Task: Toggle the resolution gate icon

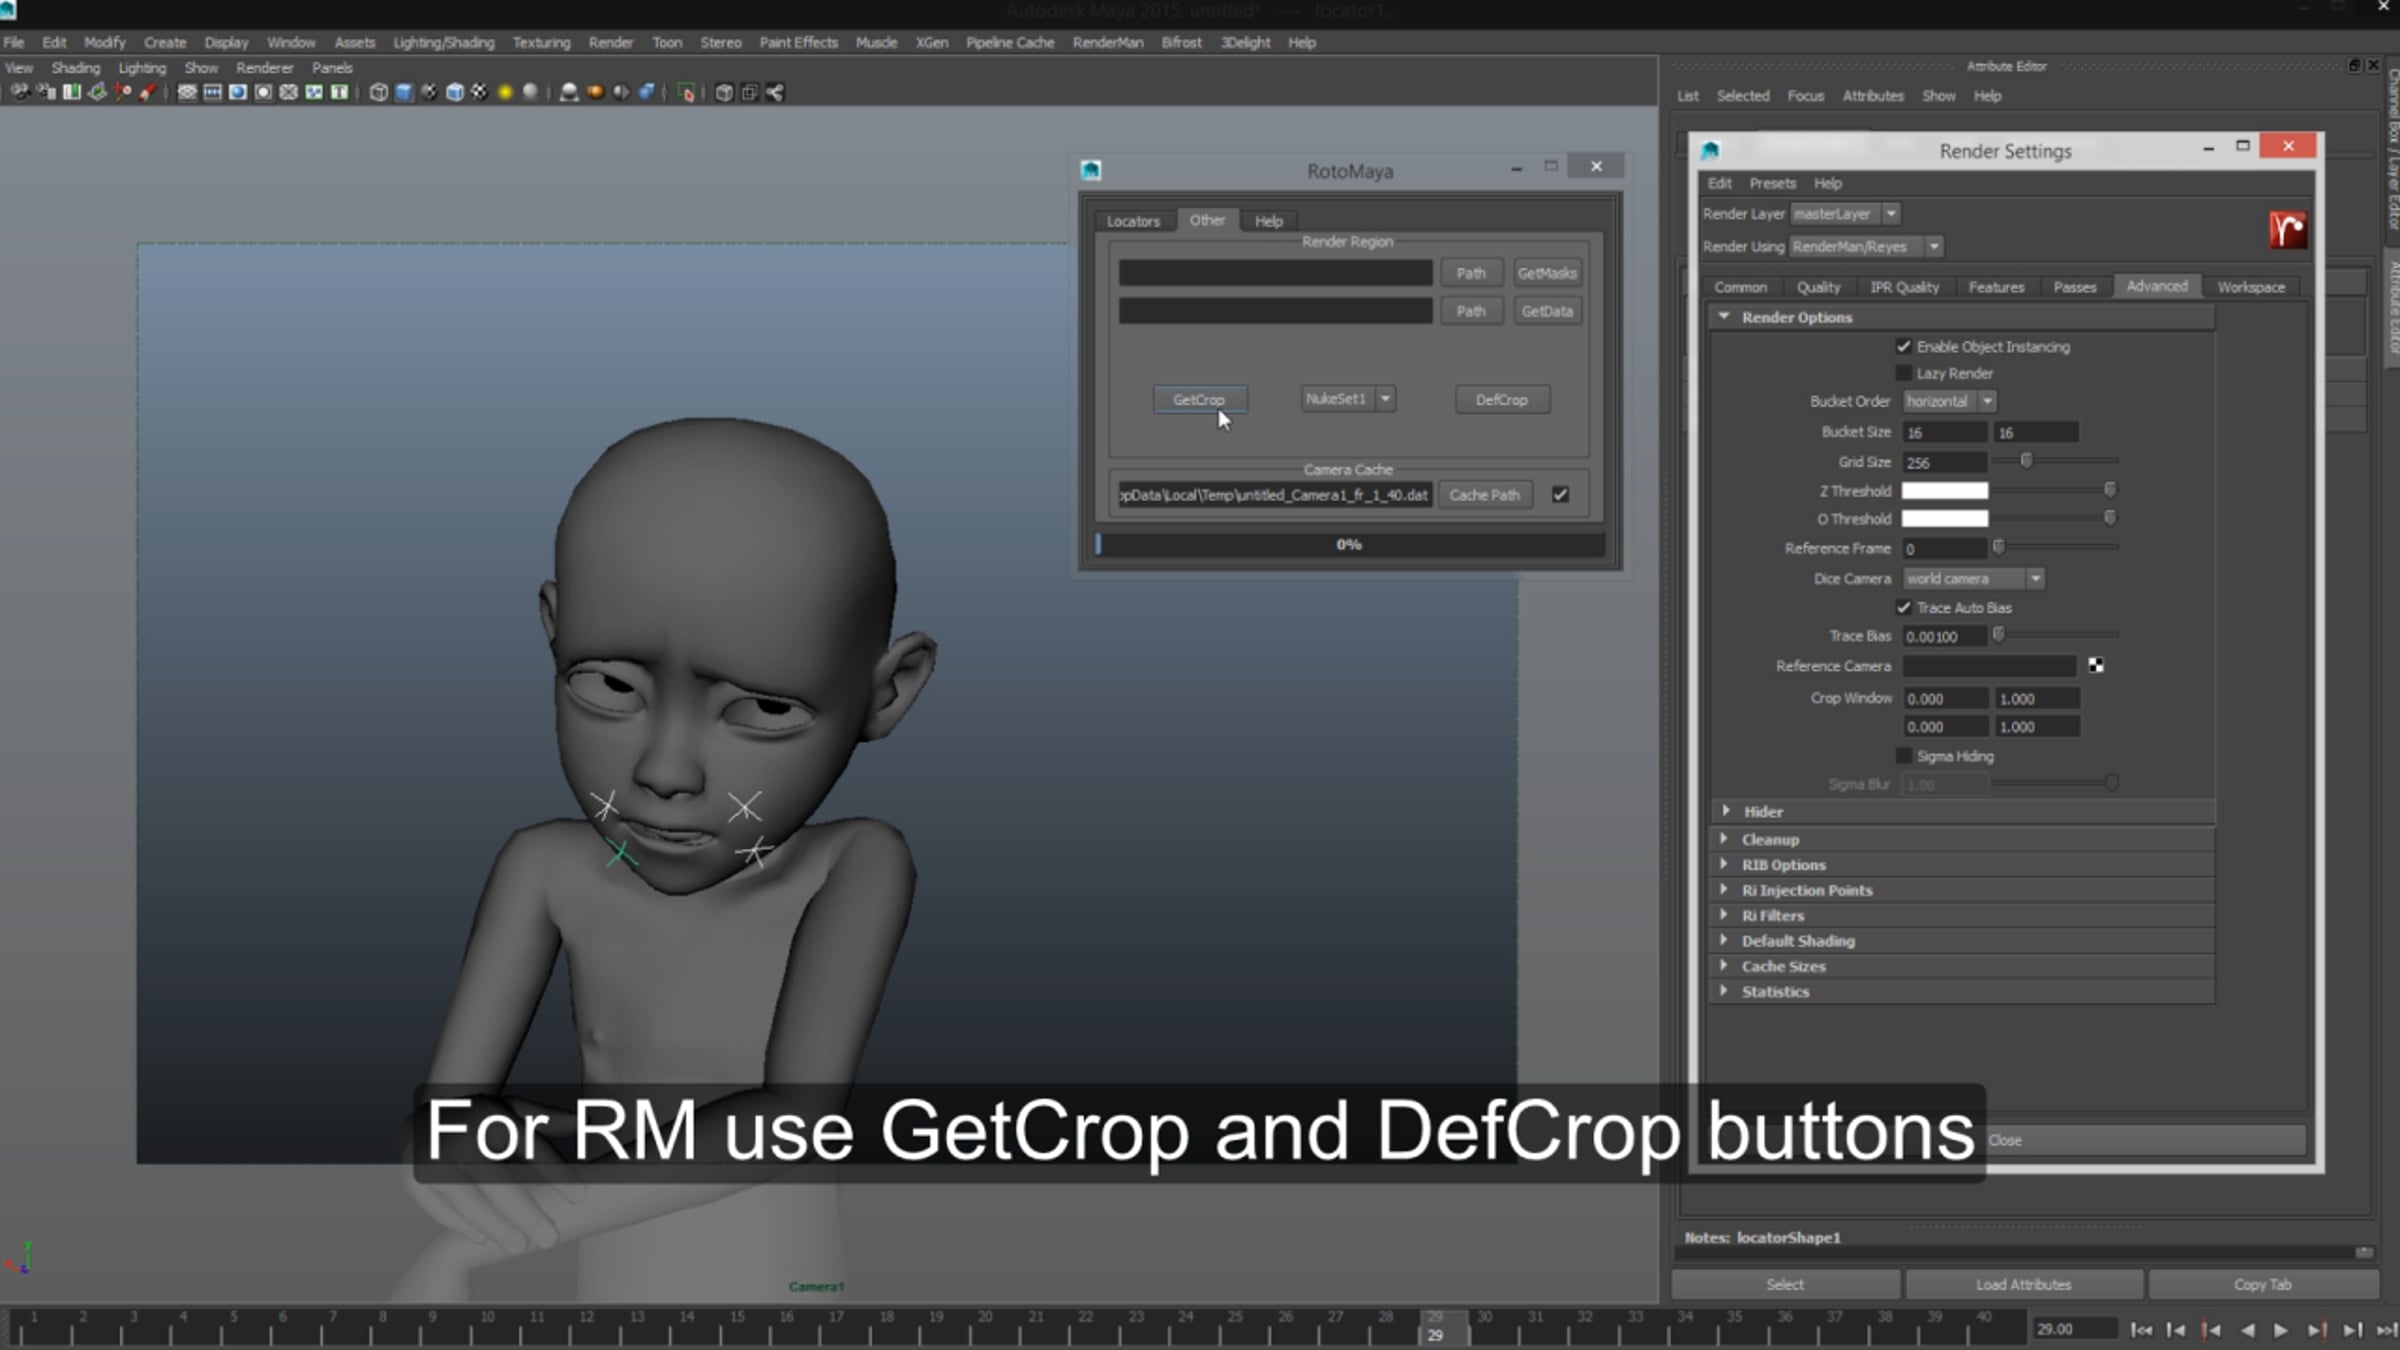Action: 238,93
